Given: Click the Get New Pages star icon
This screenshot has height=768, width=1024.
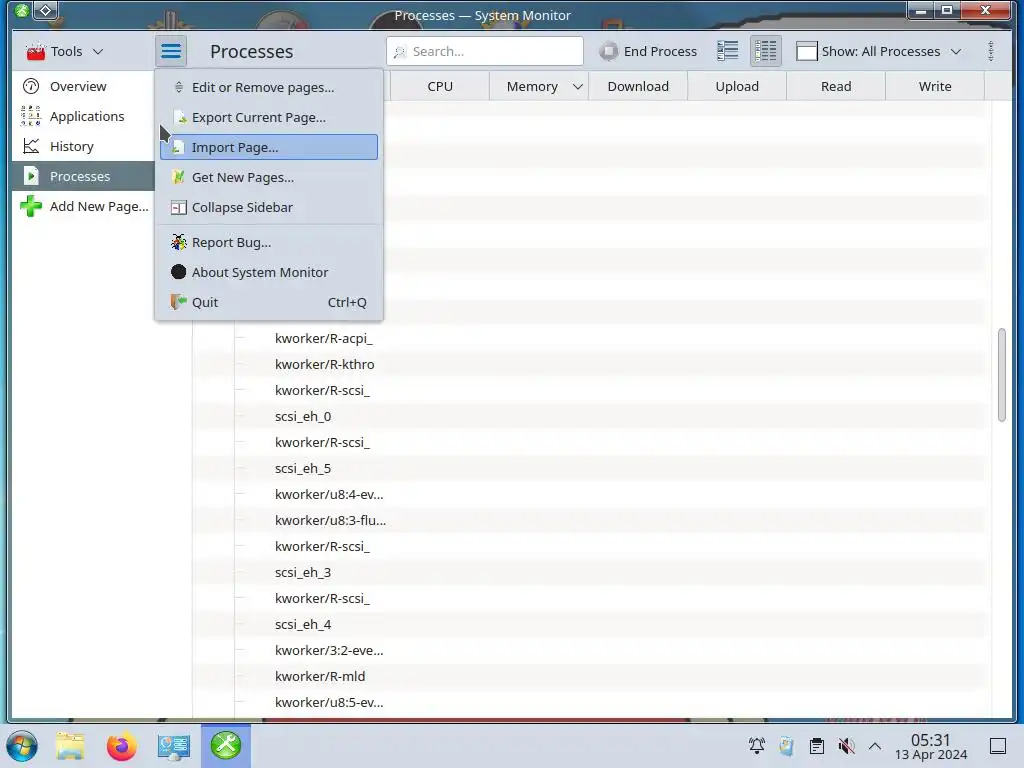Looking at the screenshot, I should click(178, 177).
